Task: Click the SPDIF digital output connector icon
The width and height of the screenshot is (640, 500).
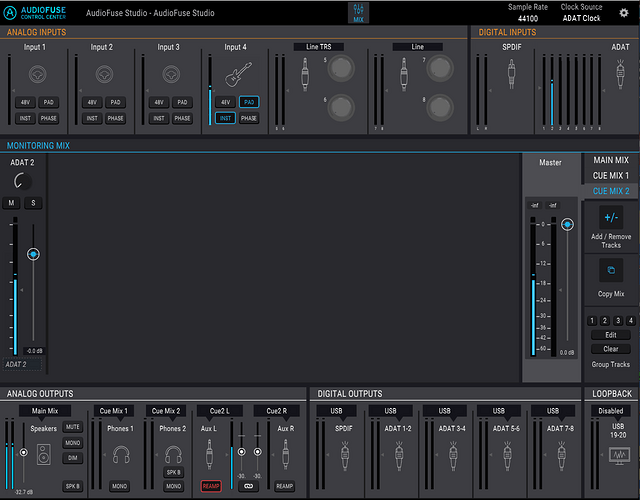Action: tap(345, 456)
